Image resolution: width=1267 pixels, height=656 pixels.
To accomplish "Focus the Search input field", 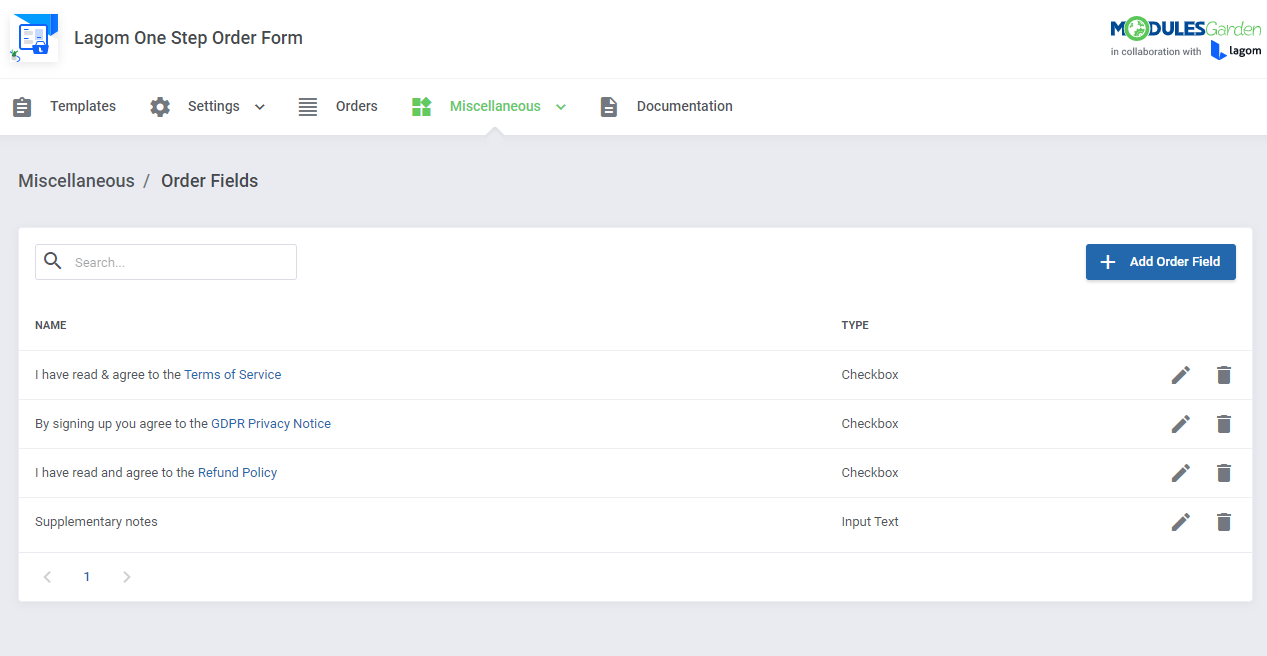I will [180, 262].
